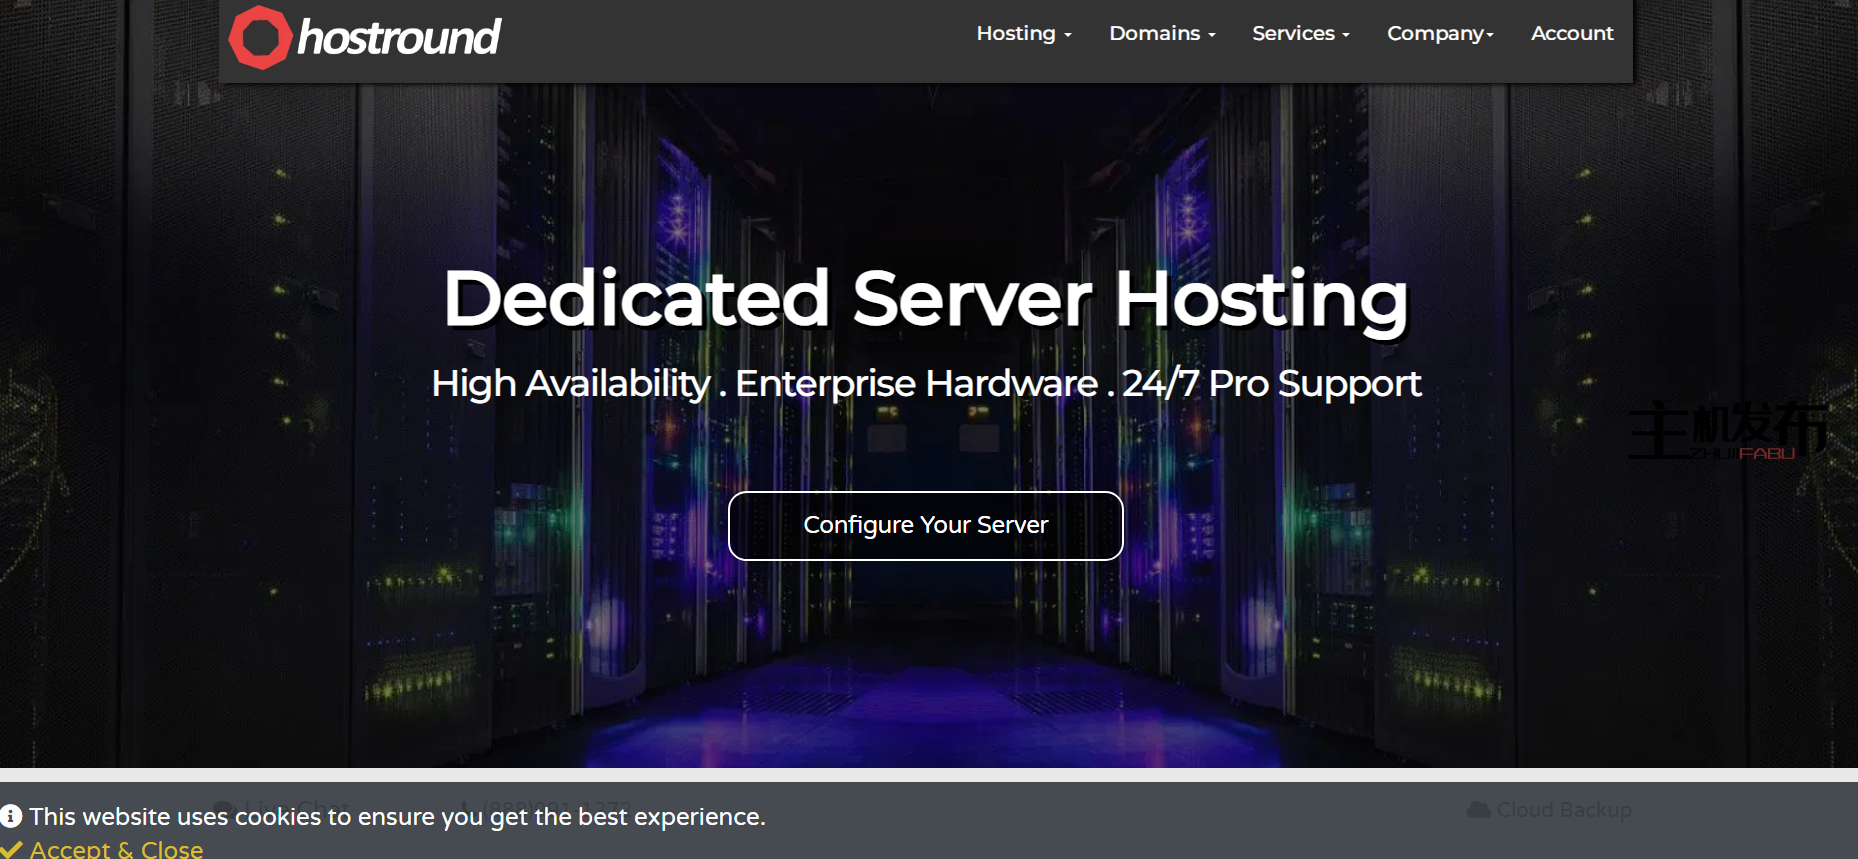Open the Company dropdown menu
This screenshot has height=859, width=1858.
tap(1439, 33)
